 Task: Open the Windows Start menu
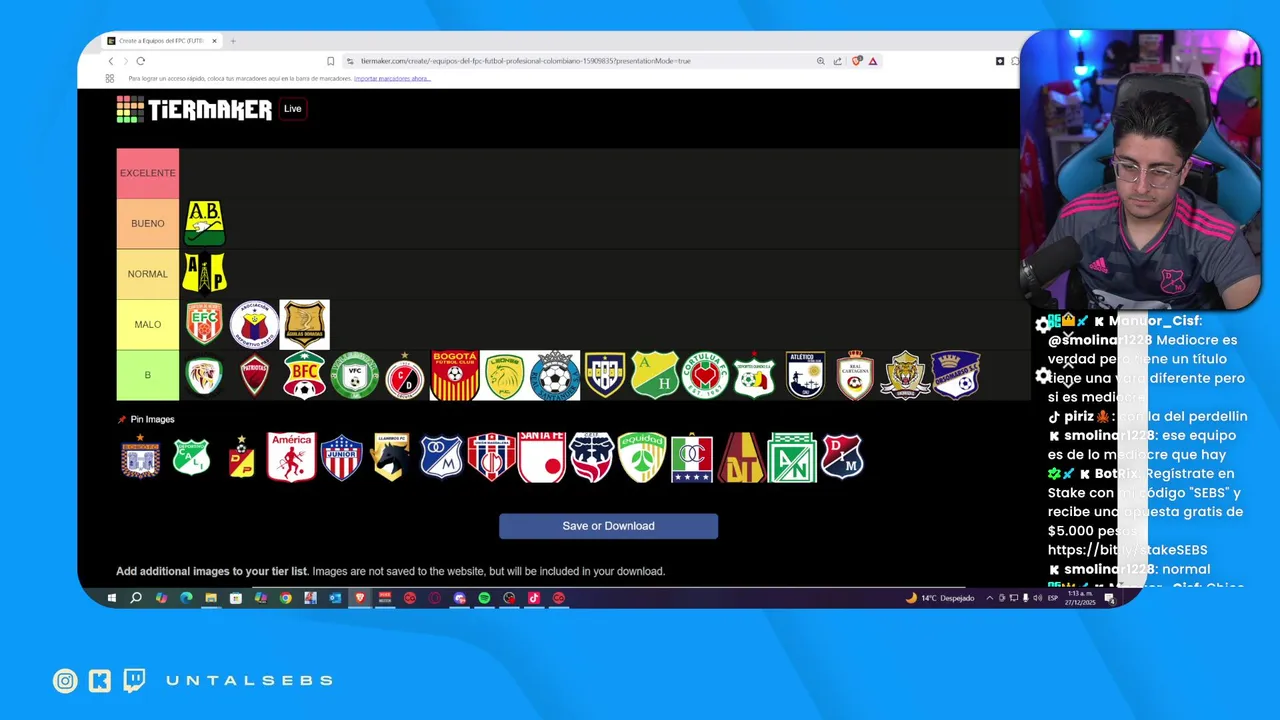pyautogui.click(x=111, y=598)
